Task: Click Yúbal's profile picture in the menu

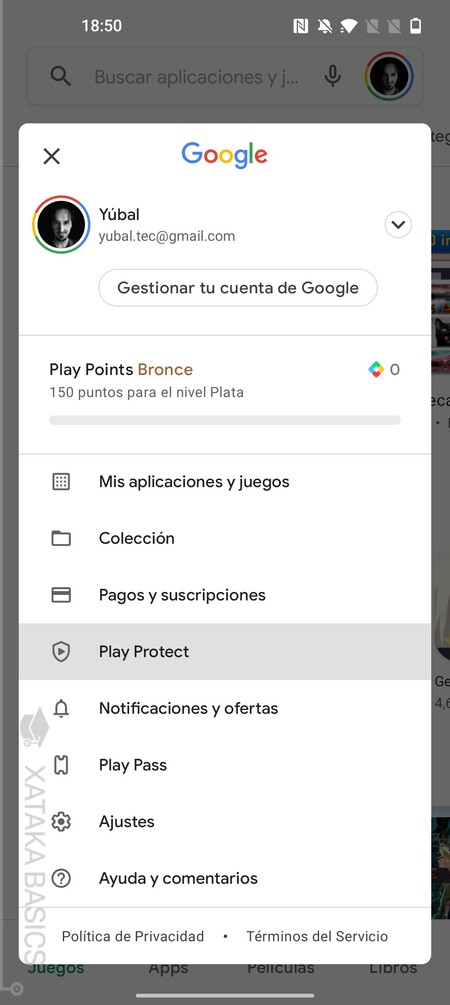Action: coord(61,224)
